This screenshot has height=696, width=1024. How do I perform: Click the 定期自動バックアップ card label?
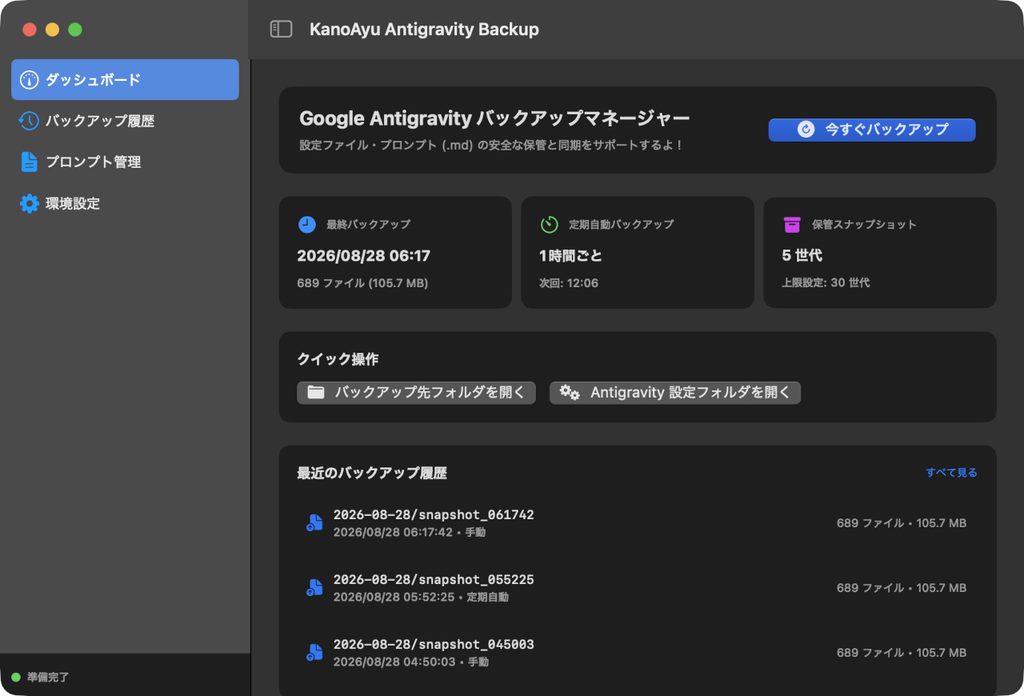[x=621, y=225]
